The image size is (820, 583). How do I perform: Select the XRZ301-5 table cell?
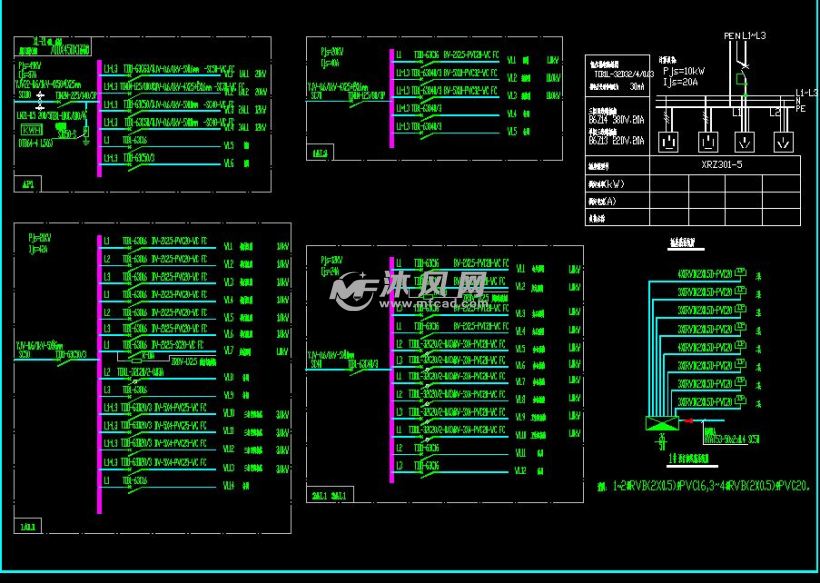(x=723, y=166)
